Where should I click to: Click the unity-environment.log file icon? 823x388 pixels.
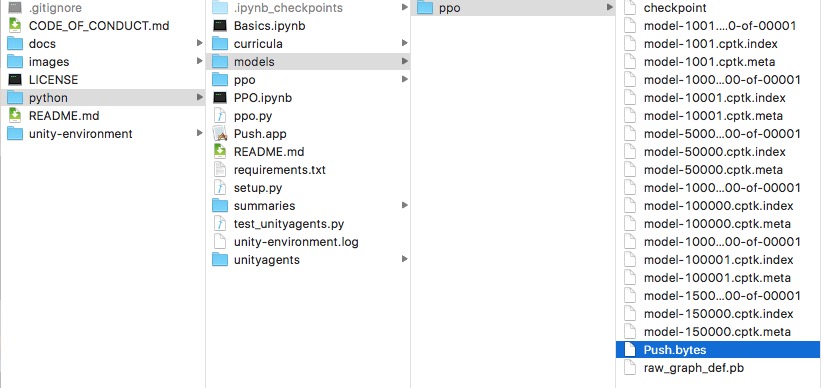pos(220,242)
